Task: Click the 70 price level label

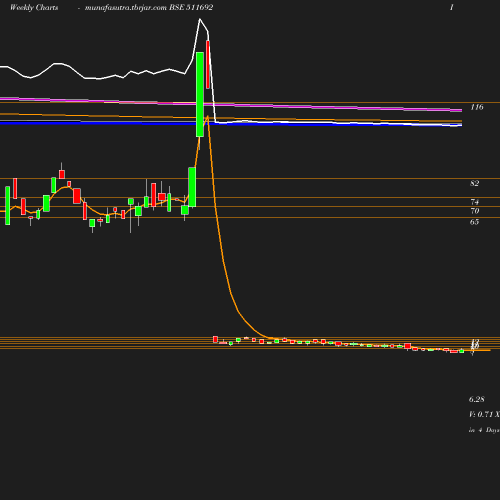Action: [x=475, y=211]
